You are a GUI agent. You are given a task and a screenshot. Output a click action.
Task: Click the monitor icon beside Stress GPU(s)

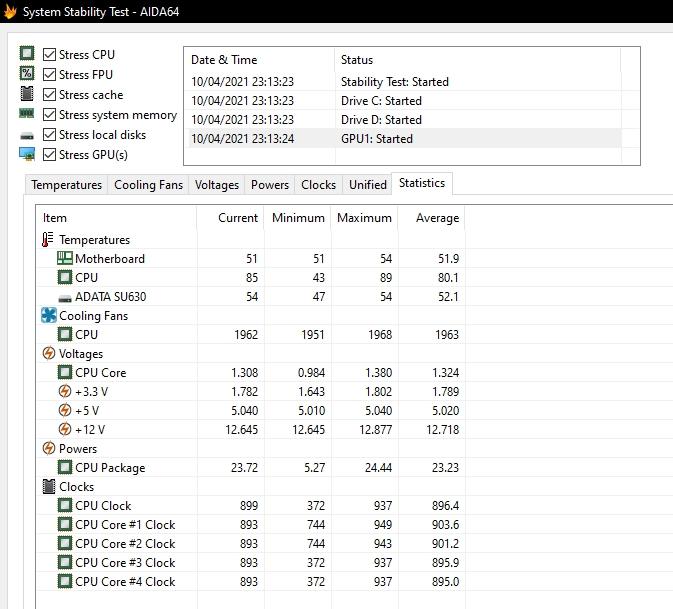tap(27, 154)
